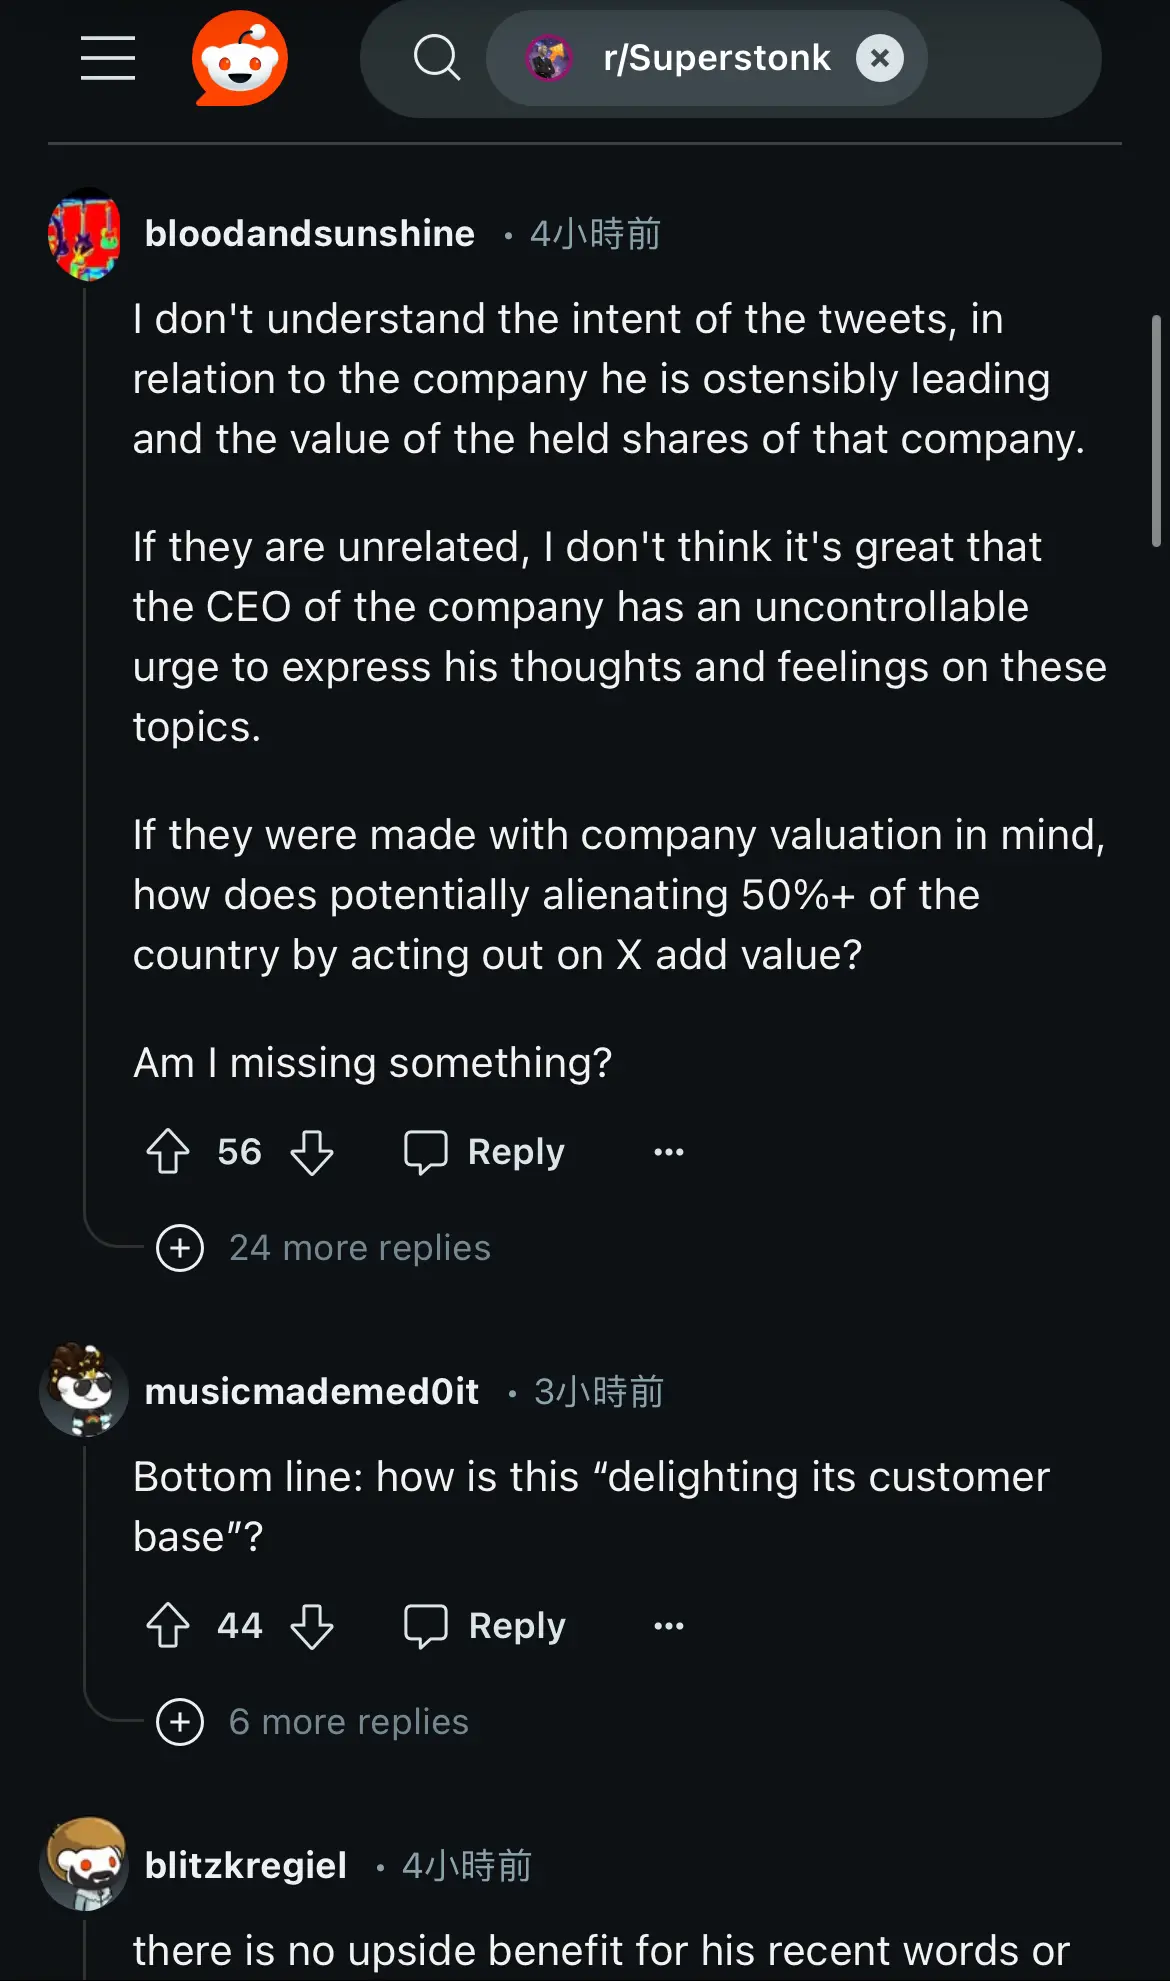Click the page scrollbar thumb

(1156, 431)
